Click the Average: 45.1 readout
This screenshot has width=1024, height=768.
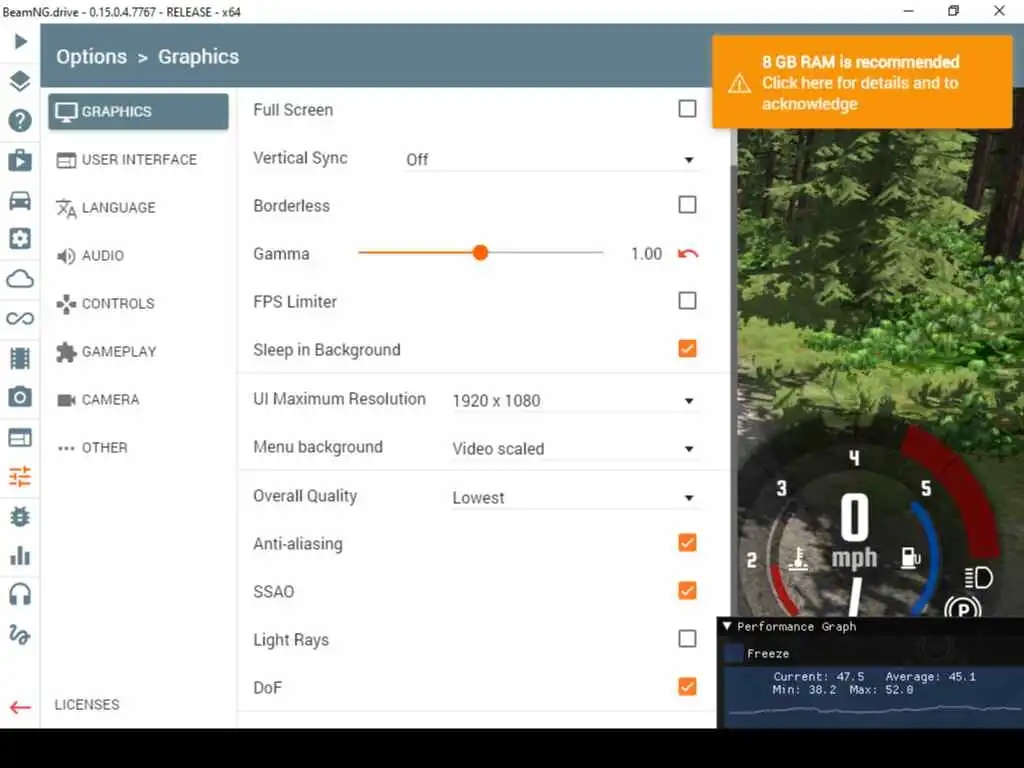(931, 677)
